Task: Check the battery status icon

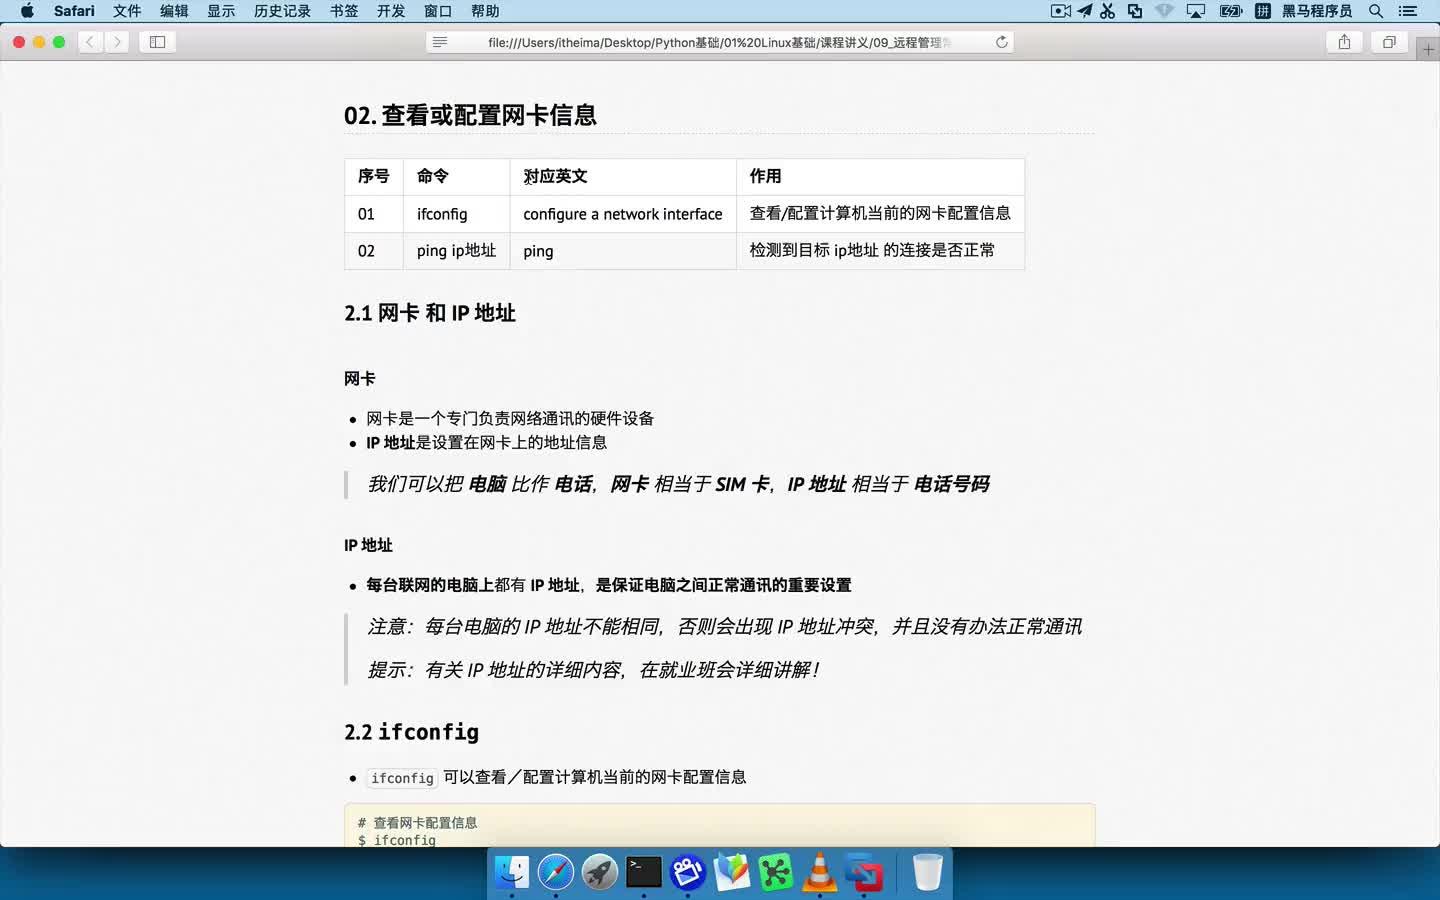Action: pyautogui.click(x=1231, y=11)
